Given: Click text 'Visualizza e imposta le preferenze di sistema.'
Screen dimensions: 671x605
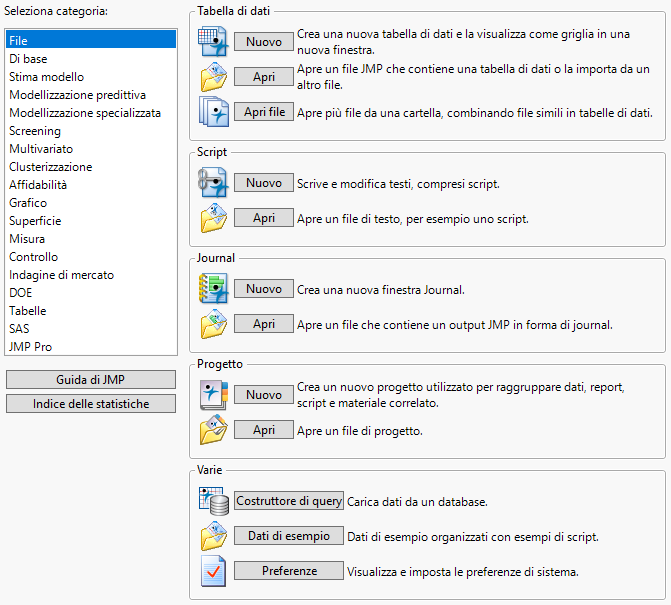Looking at the screenshot, I should coord(463,572).
